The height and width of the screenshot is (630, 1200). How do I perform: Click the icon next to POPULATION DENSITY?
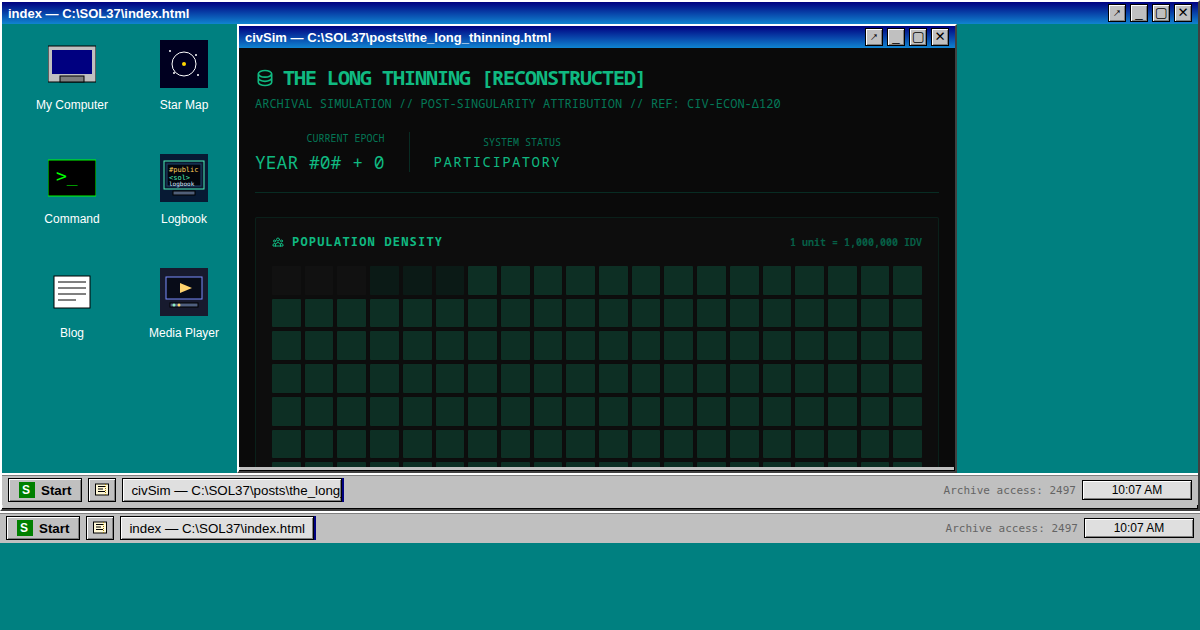(278, 242)
